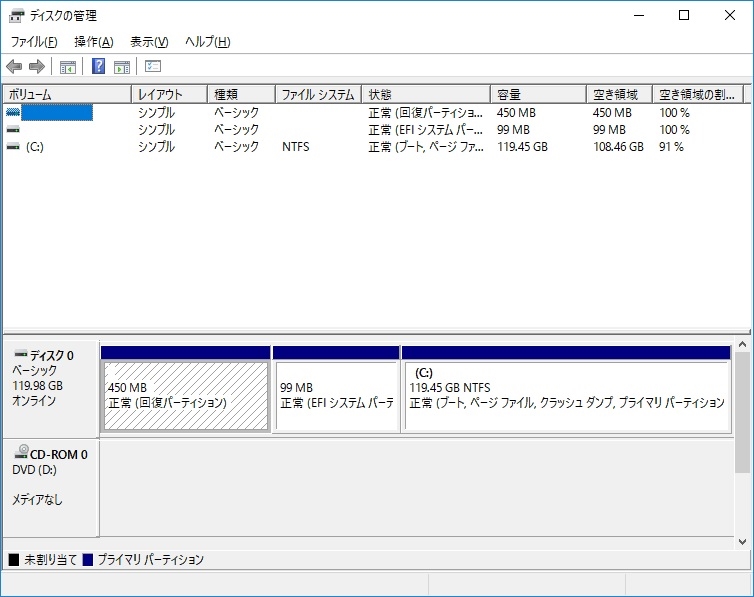Sort by the 空き領域 column header
This screenshot has width=754, height=597.
coord(619,94)
